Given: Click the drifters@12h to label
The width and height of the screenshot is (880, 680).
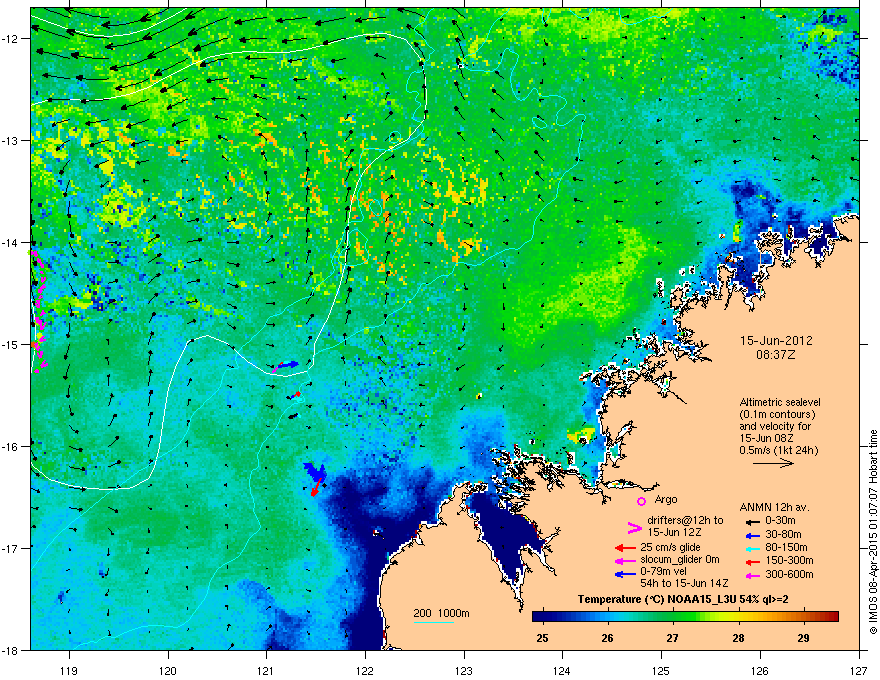Looking at the screenshot, I should [x=685, y=521].
